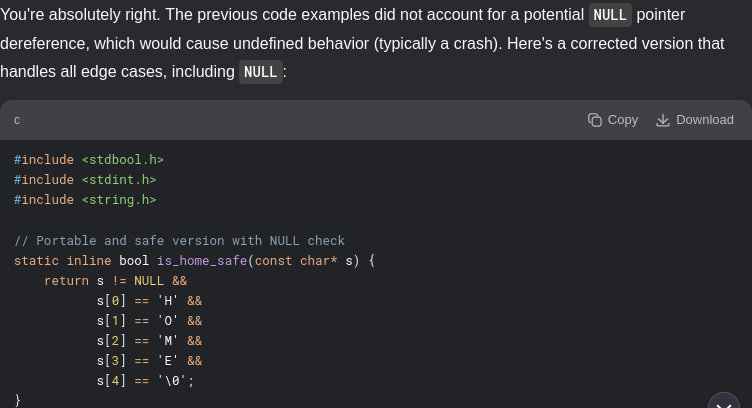Screen dimensions: 752x408
Task: Copy the C code block
Action: (x=613, y=120)
